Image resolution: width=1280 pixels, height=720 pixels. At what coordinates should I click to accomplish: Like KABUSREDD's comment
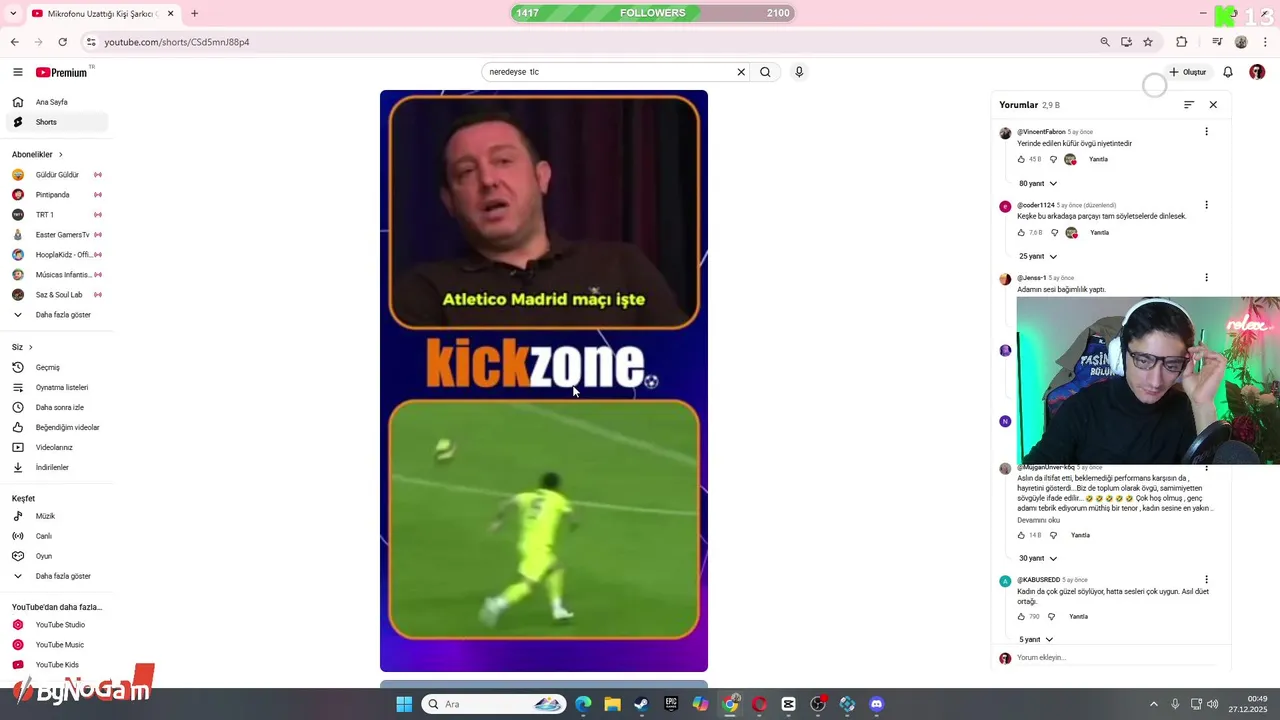1021,617
